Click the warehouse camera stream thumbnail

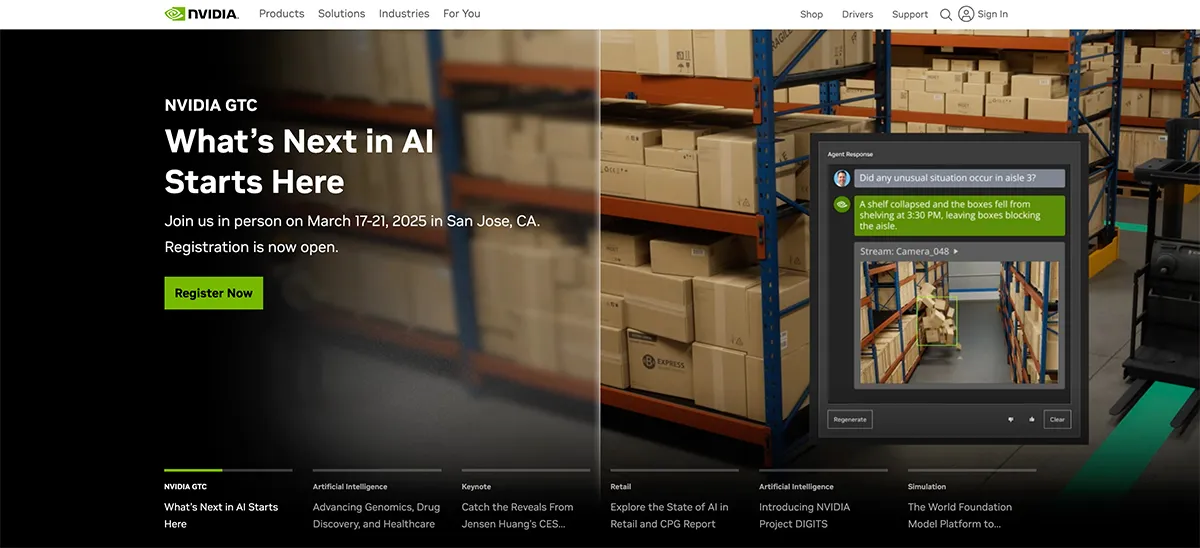960,323
